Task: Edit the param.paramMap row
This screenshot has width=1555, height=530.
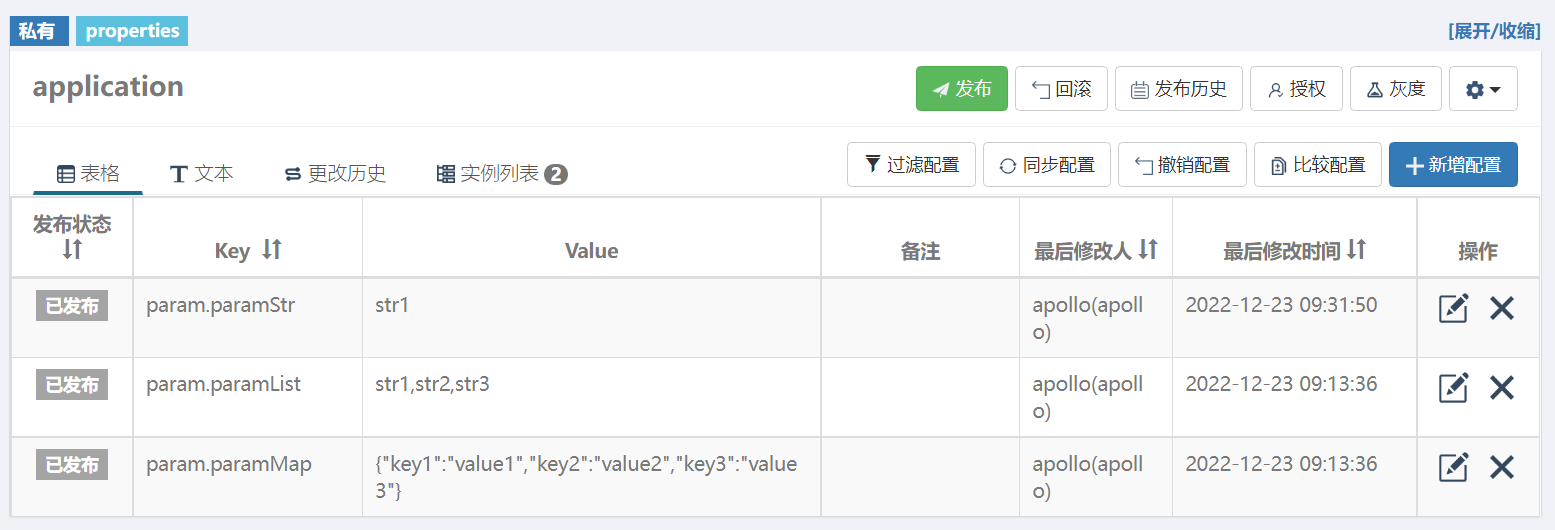Action: pyautogui.click(x=1453, y=467)
